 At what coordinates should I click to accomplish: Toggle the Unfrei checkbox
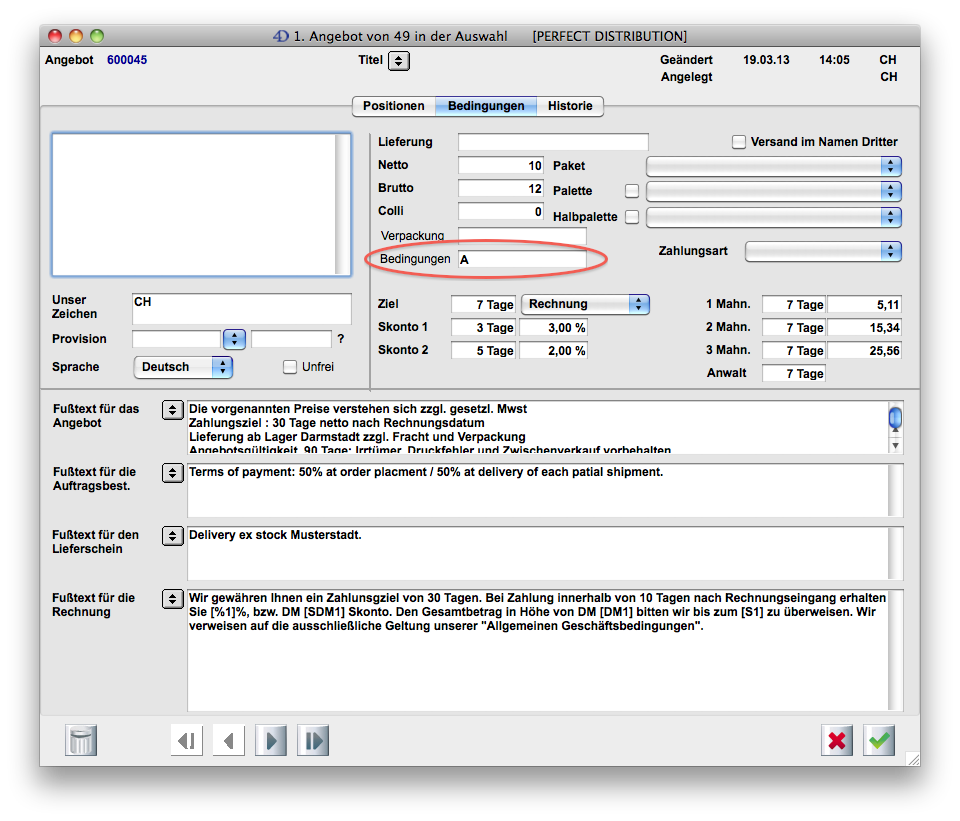(290, 367)
